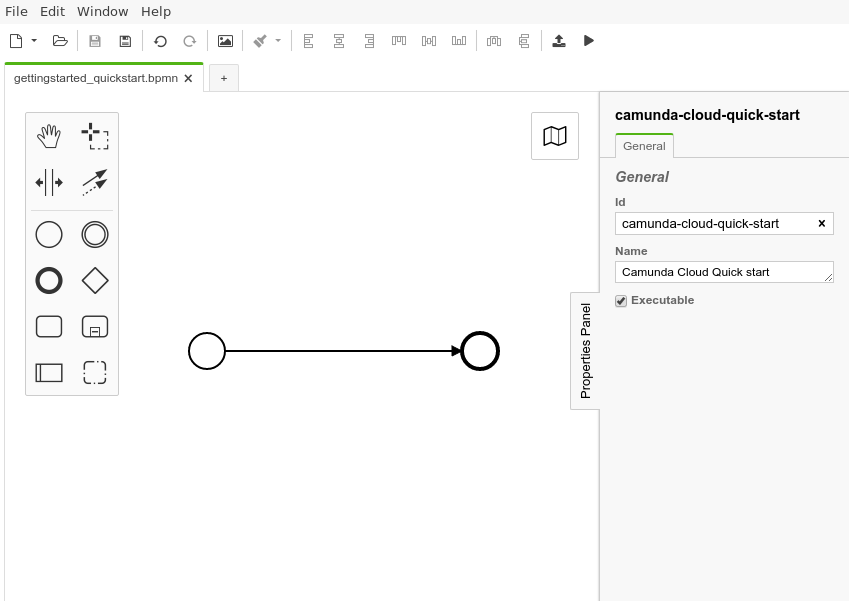The width and height of the screenshot is (849, 601).
Task: Open the new file dropdown arrow
Action: (34, 41)
